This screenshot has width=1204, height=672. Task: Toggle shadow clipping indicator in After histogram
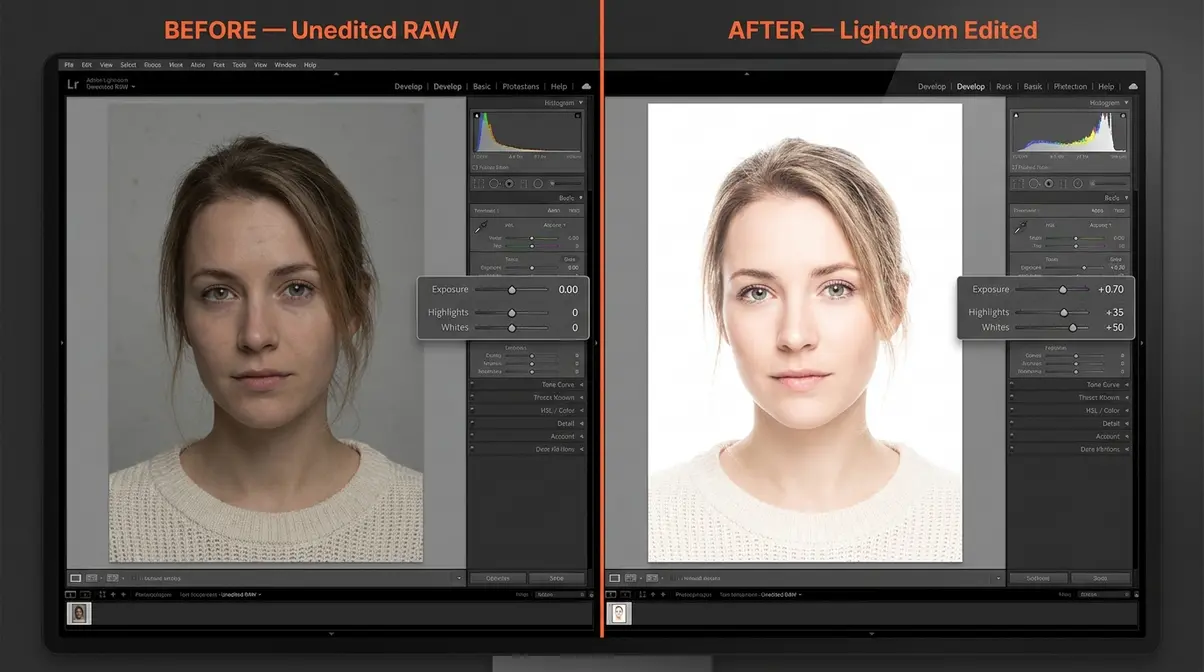pyautogui.click(x=1016, y=116)
